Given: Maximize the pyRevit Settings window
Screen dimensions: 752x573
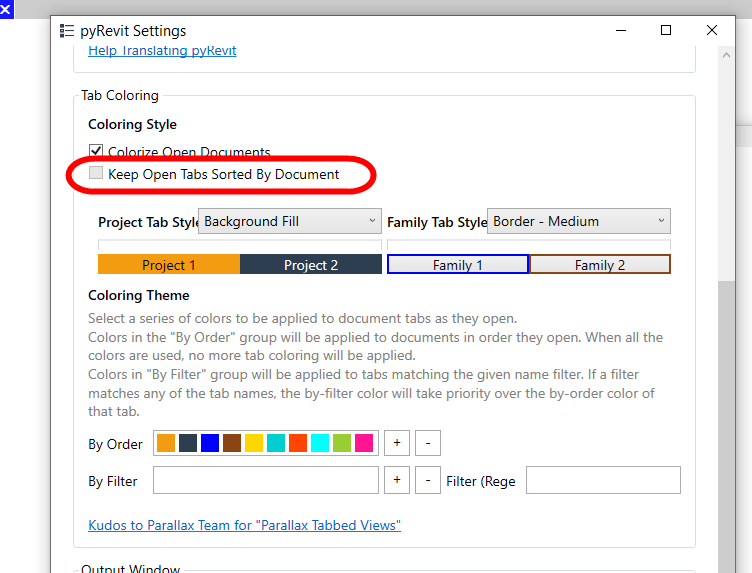Looking at the screenshot, I should tap(666, 30).
